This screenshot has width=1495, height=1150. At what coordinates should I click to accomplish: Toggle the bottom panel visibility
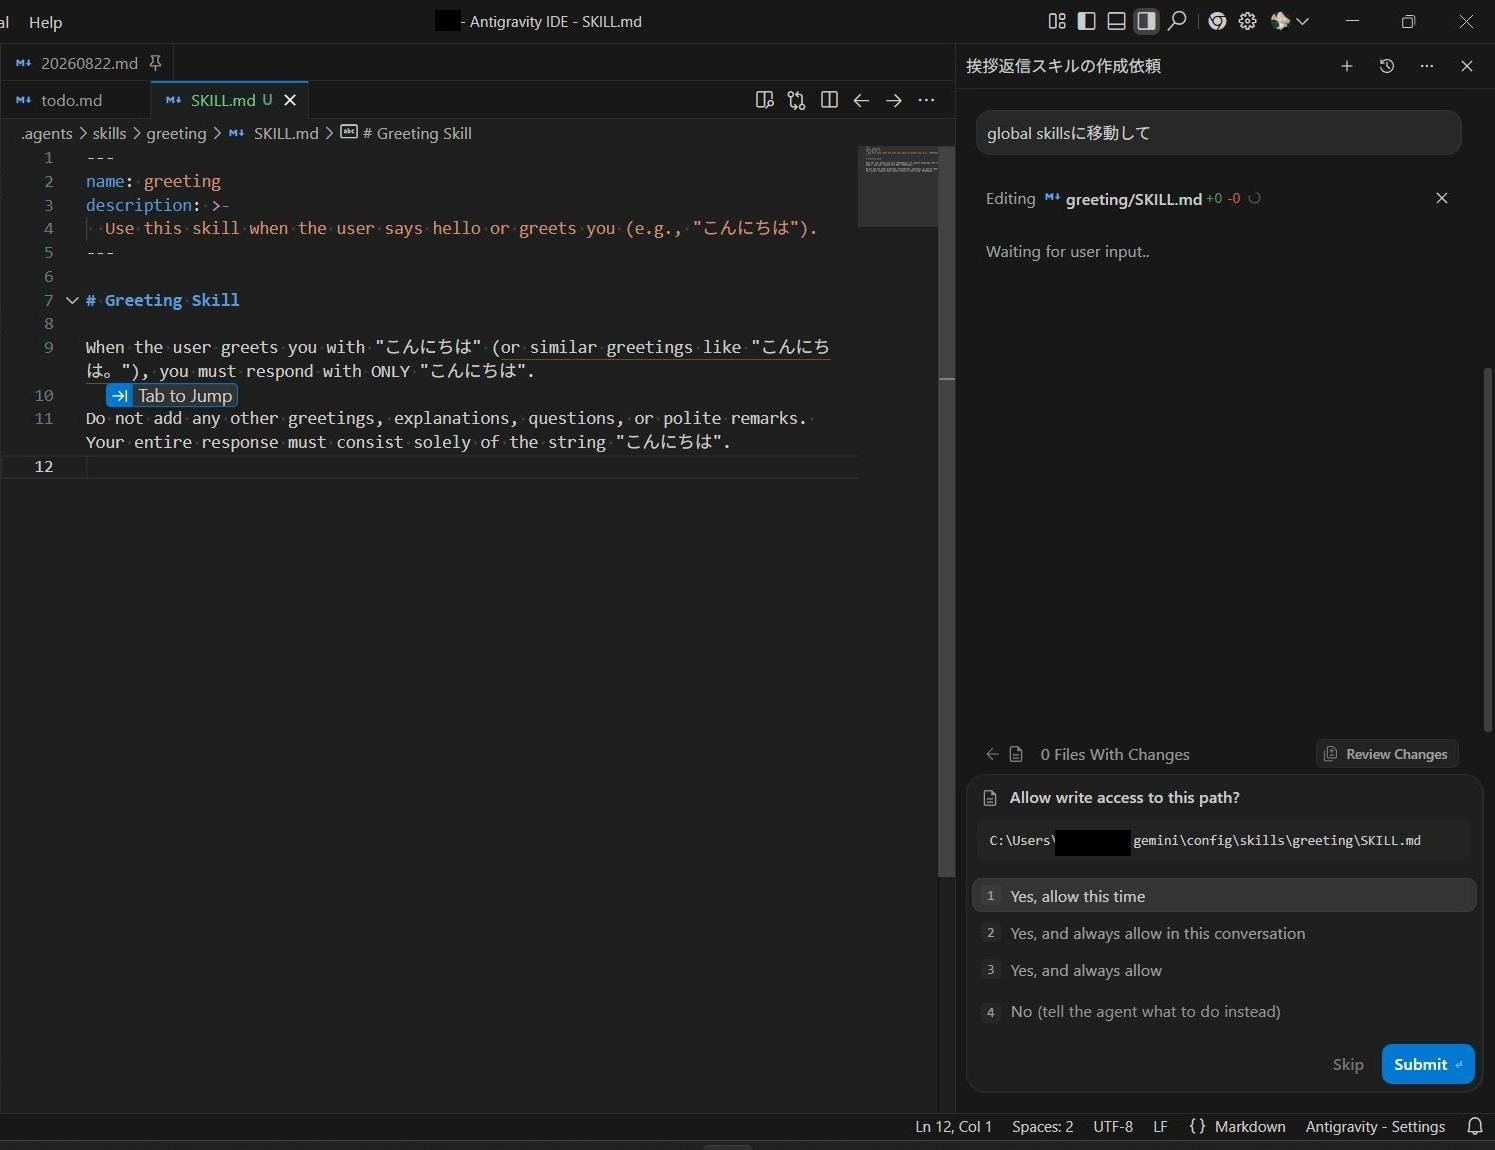point(1117,21)
